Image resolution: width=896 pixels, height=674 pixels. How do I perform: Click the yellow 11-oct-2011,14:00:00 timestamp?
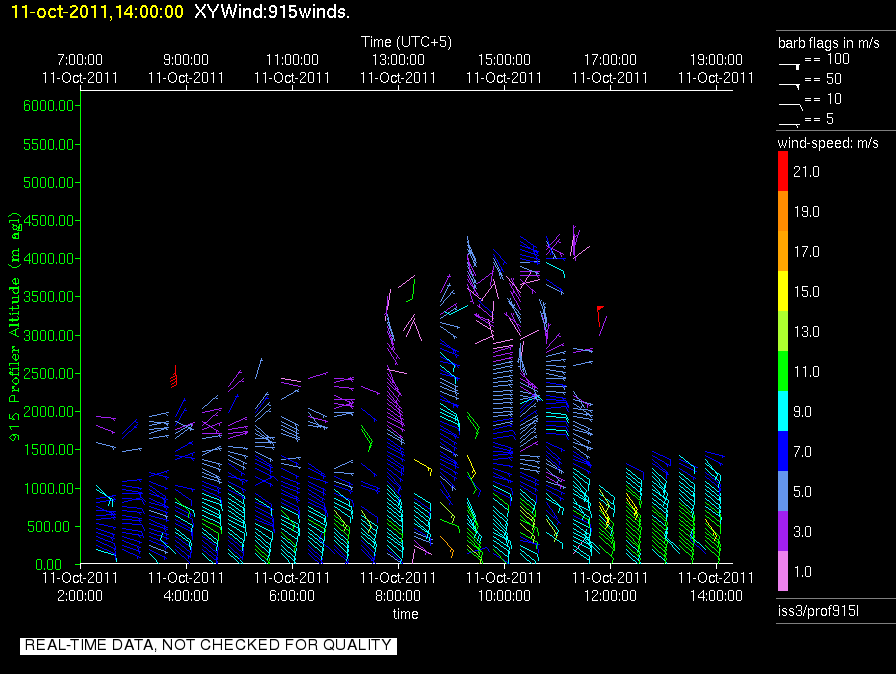coord(96,12)
